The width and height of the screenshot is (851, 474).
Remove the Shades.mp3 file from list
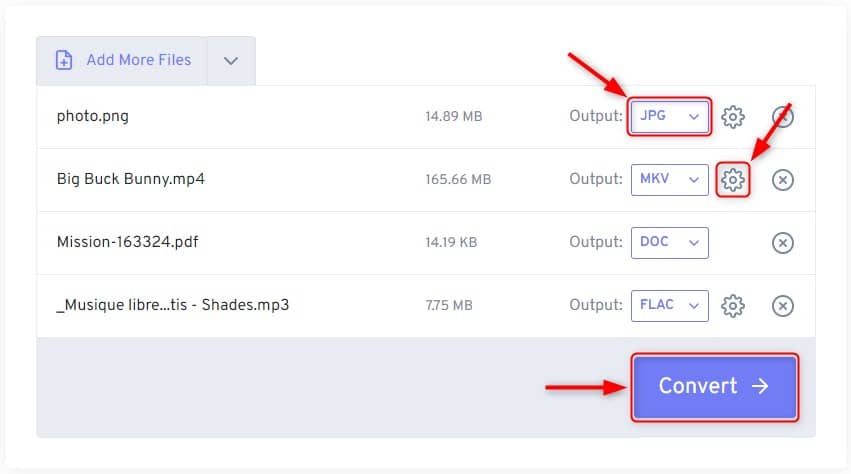click(783, 306)
